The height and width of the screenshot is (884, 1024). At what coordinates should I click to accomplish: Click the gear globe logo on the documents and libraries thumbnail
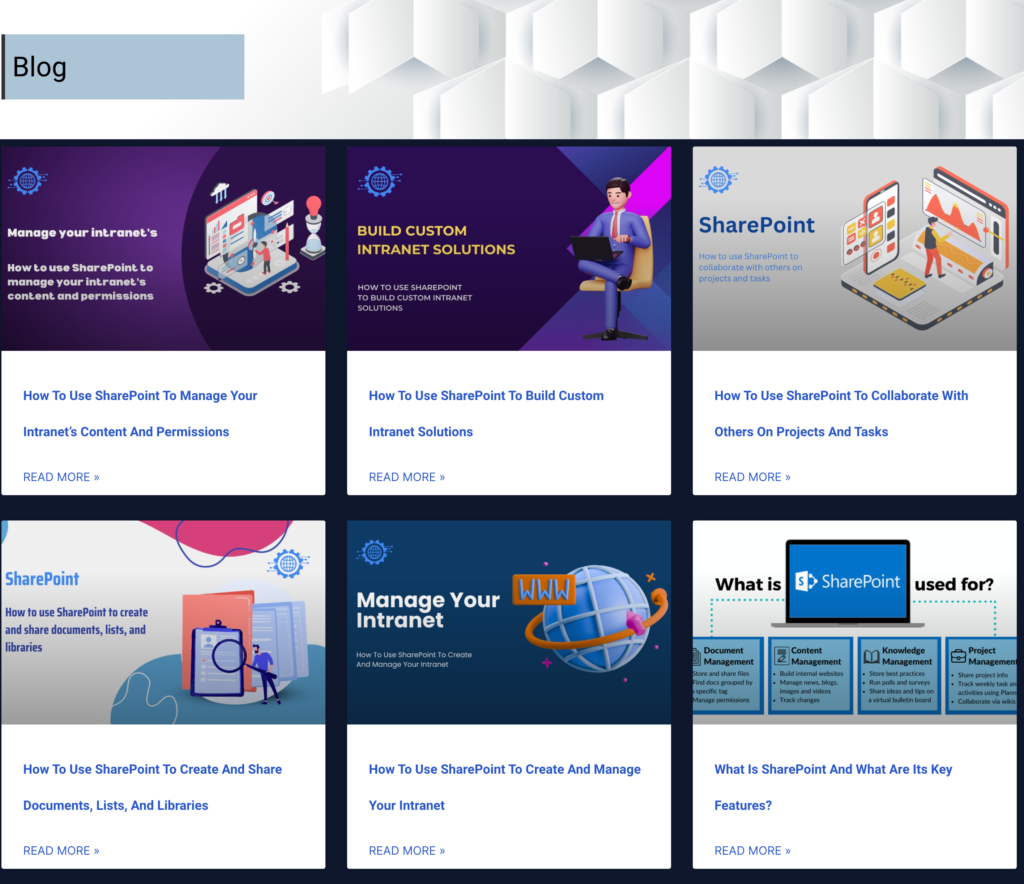(288, 563)
